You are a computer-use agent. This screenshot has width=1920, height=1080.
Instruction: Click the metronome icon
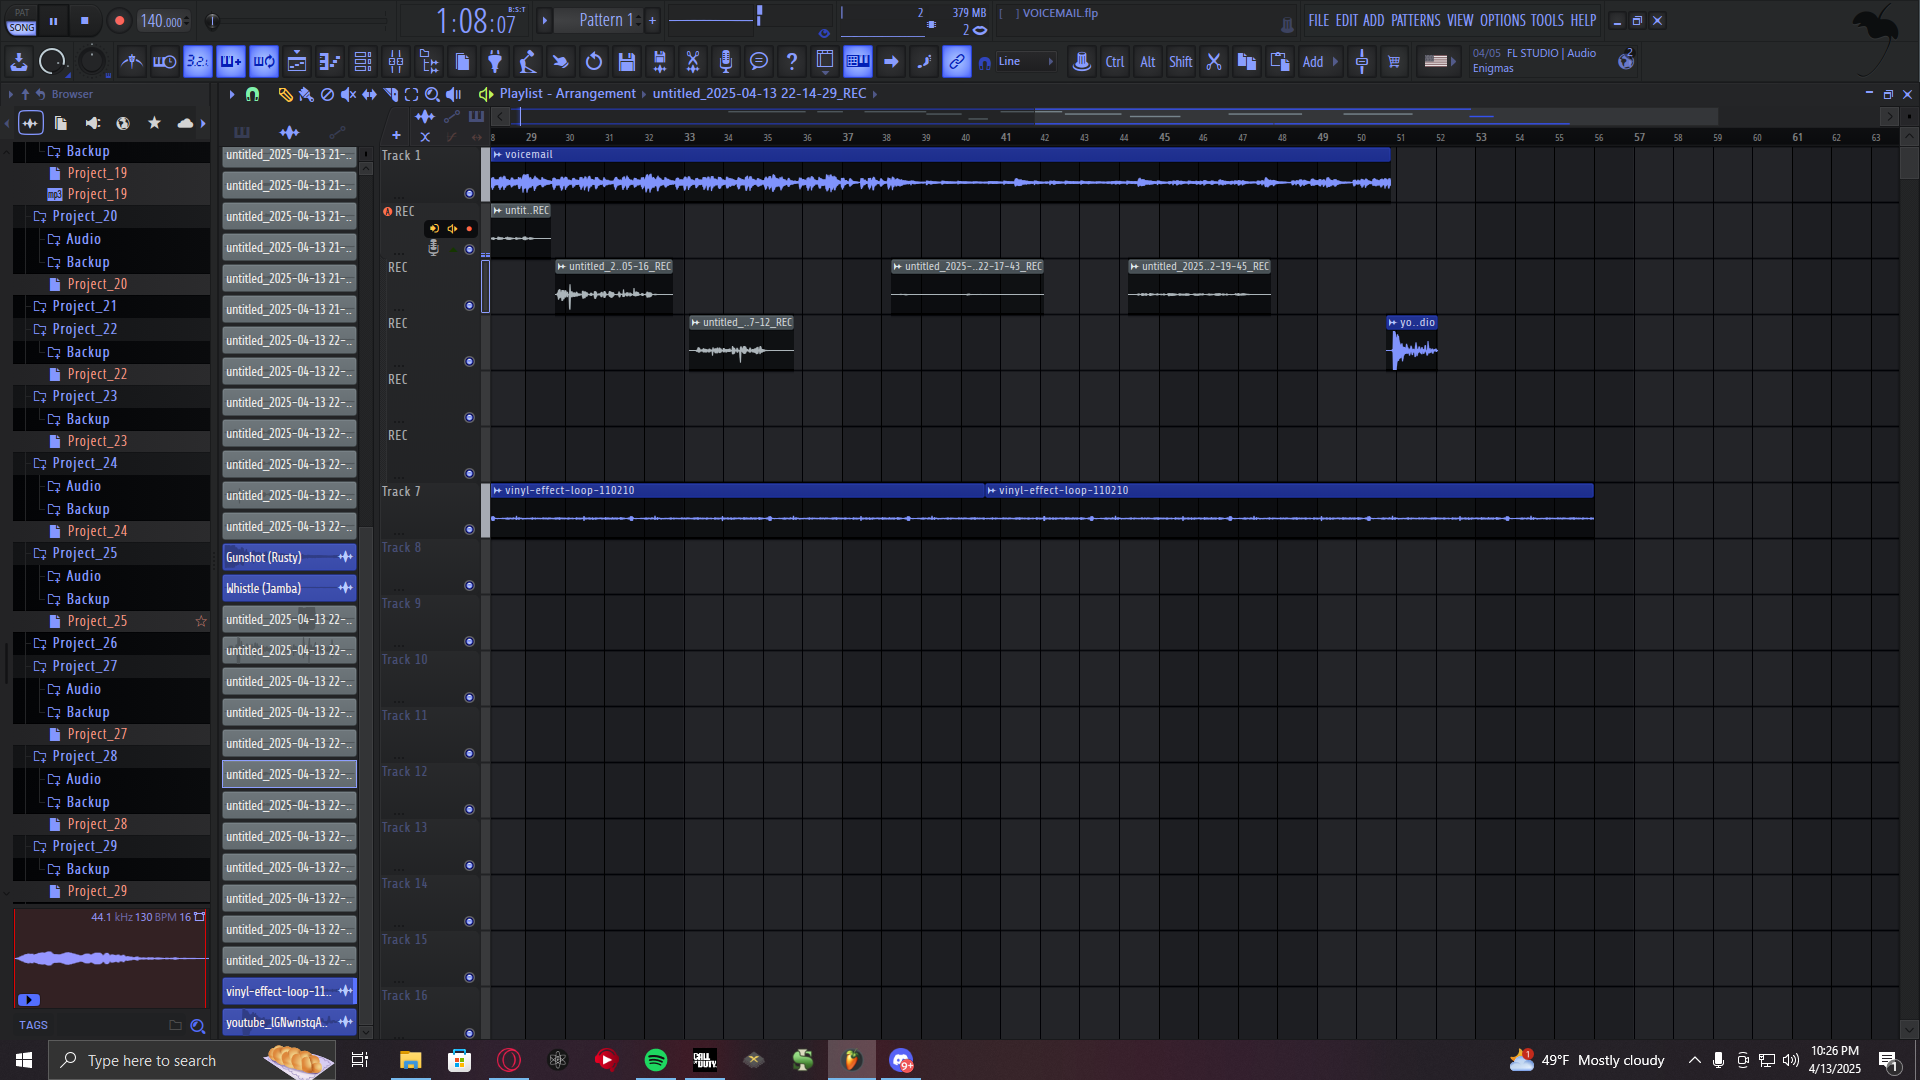(131, 62)
